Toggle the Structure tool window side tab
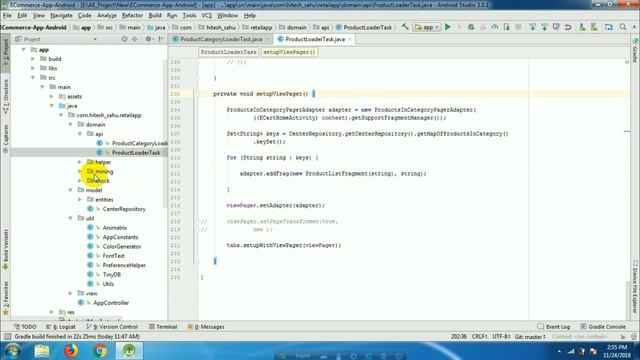This screenshot has width=640, height=360. [6, 96]
